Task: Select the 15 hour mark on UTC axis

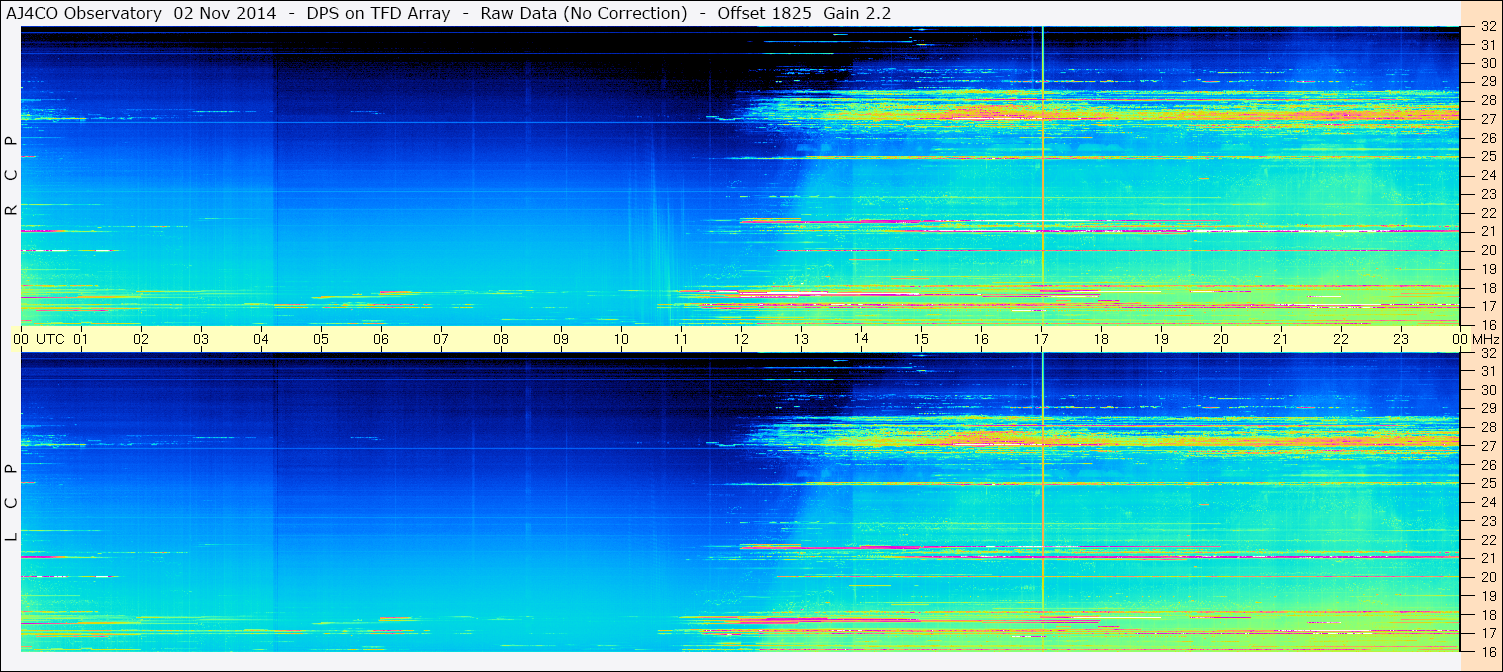Action: point(921,339)
